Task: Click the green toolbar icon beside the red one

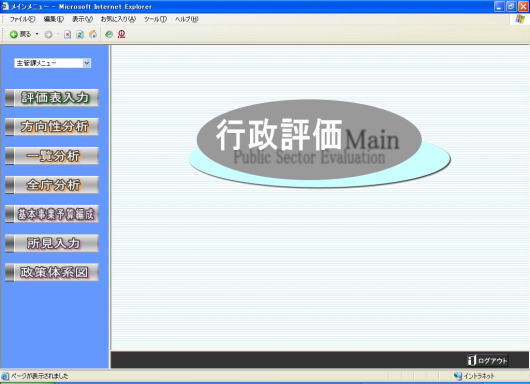Action: click(109, 34)
